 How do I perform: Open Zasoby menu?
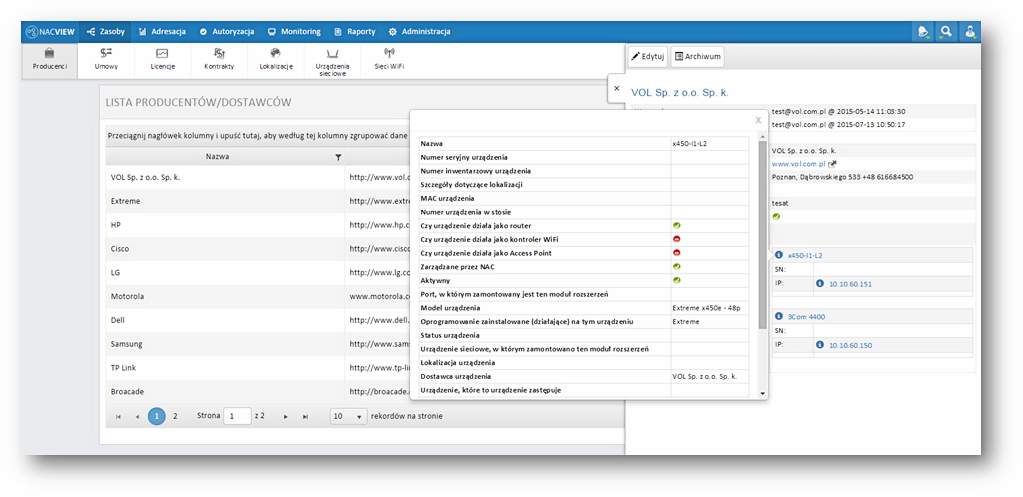tap(105, 31)
